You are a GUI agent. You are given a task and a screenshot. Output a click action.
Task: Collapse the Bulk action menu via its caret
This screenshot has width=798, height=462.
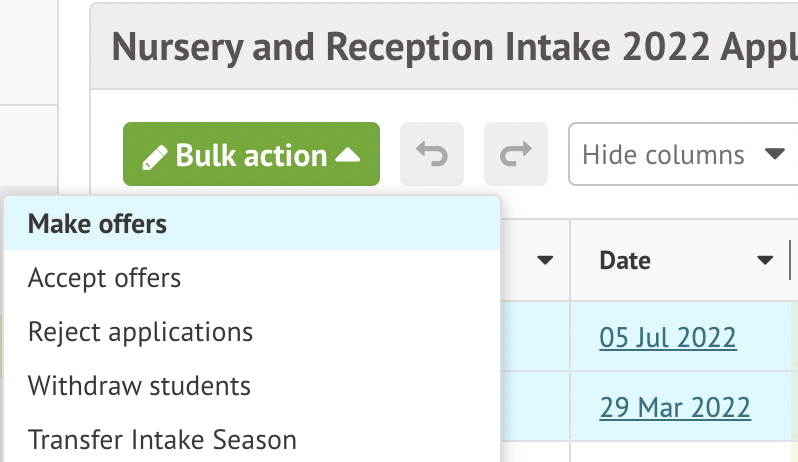347,156
